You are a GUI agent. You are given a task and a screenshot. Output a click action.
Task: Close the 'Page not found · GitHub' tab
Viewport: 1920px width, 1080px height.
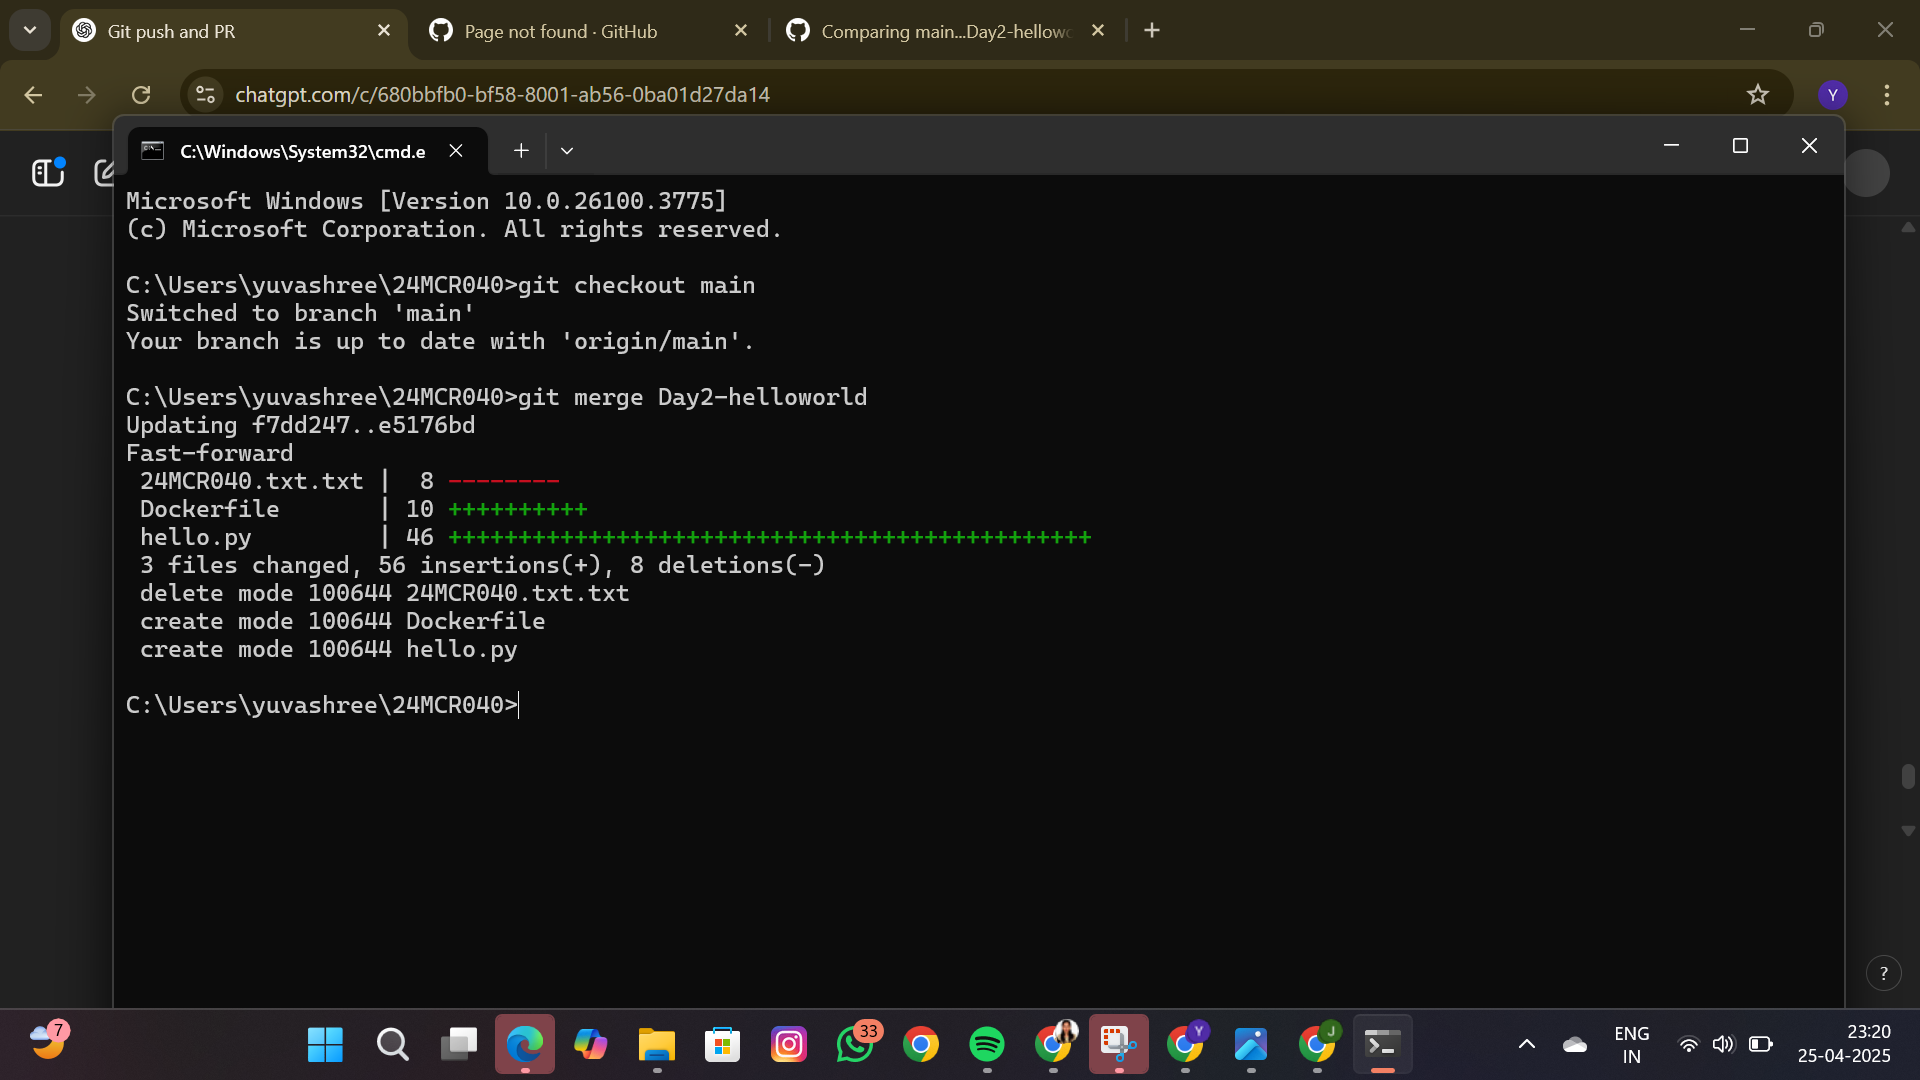(x=741, y=31)
